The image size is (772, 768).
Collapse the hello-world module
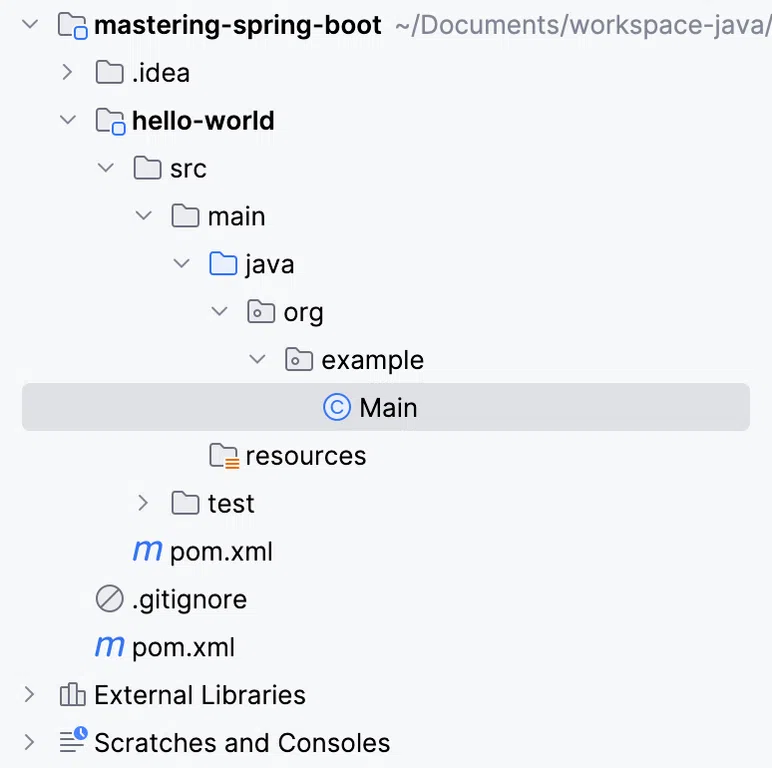click(x=67, y=120)
